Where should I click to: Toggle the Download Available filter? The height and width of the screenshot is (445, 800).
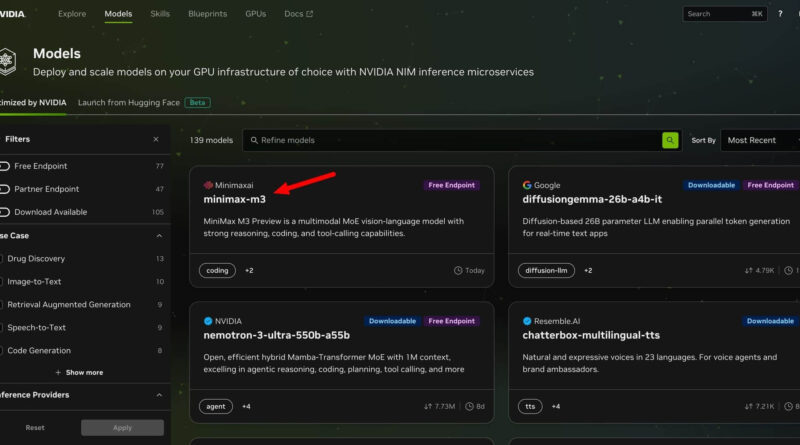tap(5, 212)
